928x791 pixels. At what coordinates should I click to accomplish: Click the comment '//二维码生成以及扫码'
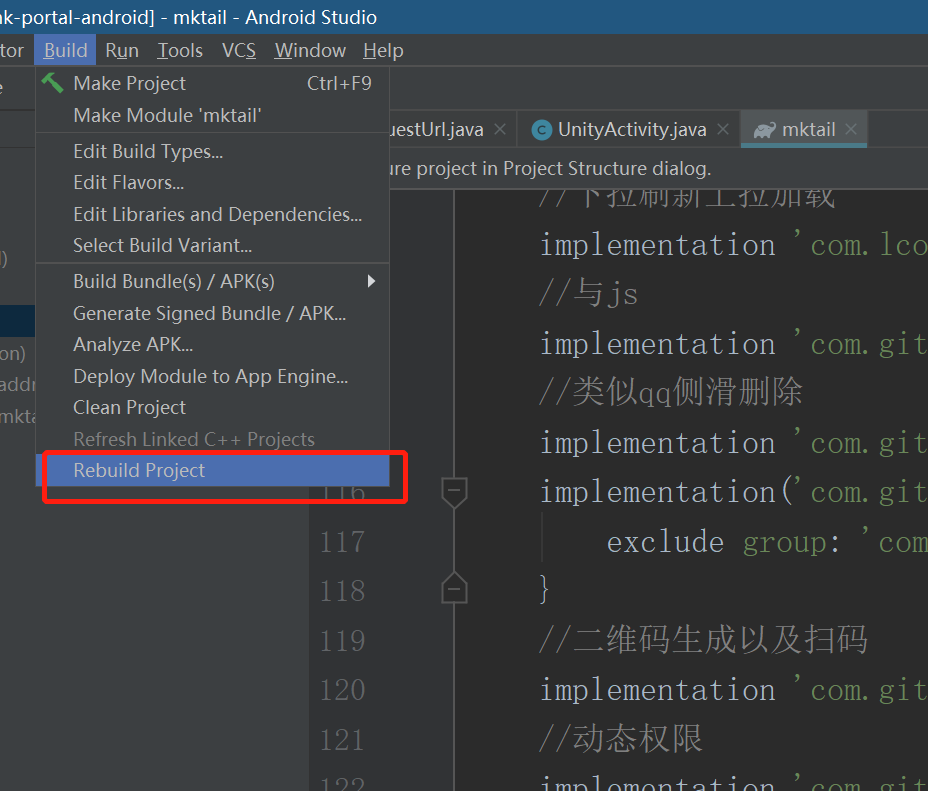(x=703, y=640)
